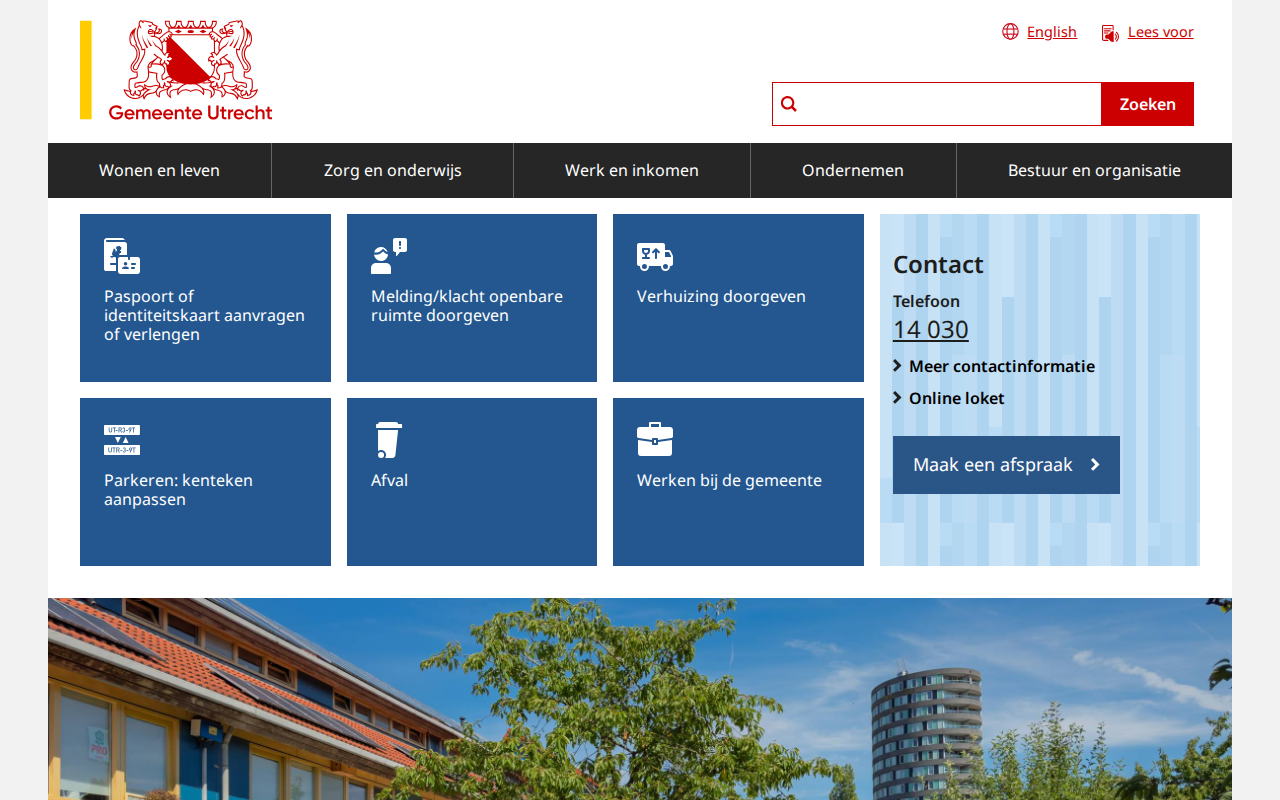Click the complaint report person icon
This screenshot has width=1280, height=800.
(x=389, y=256)
